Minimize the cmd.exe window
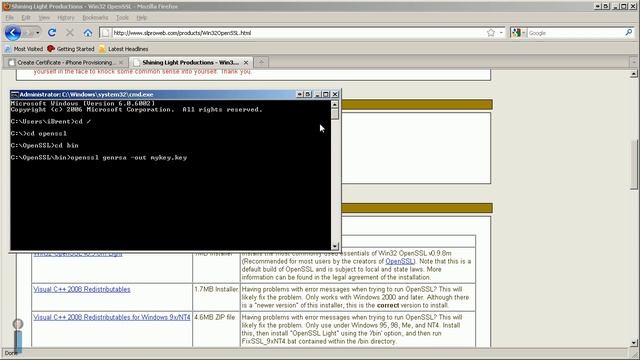Screen dimensions: 640x360 point(317,94)
